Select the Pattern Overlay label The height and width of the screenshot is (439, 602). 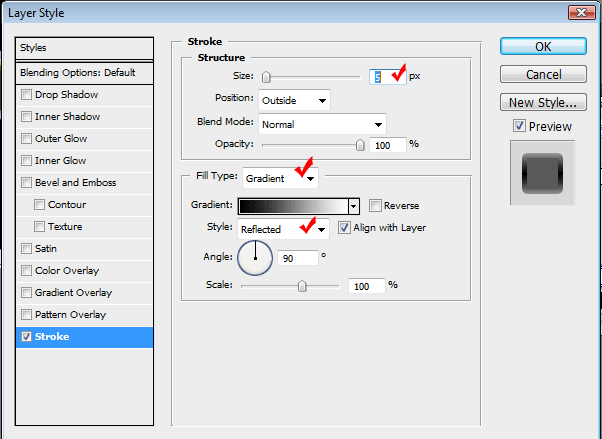click(70, 315)
